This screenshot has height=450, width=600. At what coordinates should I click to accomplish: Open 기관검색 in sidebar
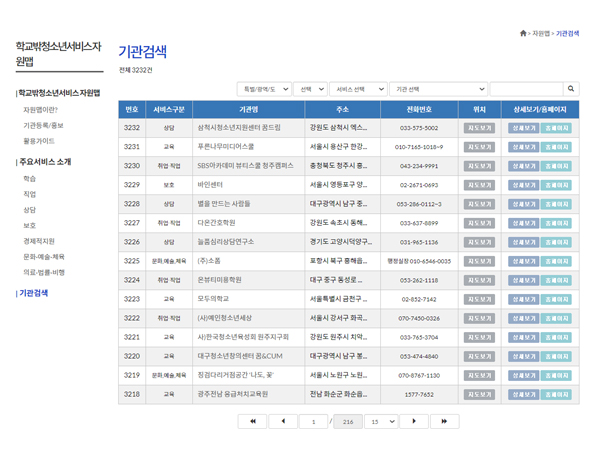click(34, 293)
